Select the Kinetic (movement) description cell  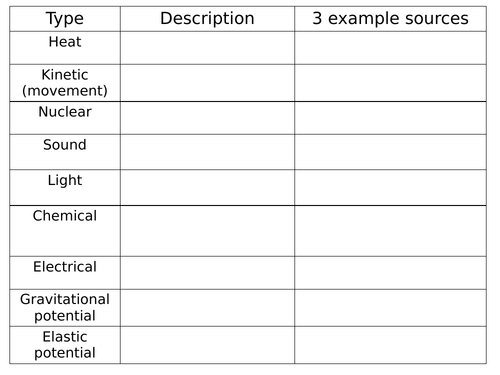207,83
